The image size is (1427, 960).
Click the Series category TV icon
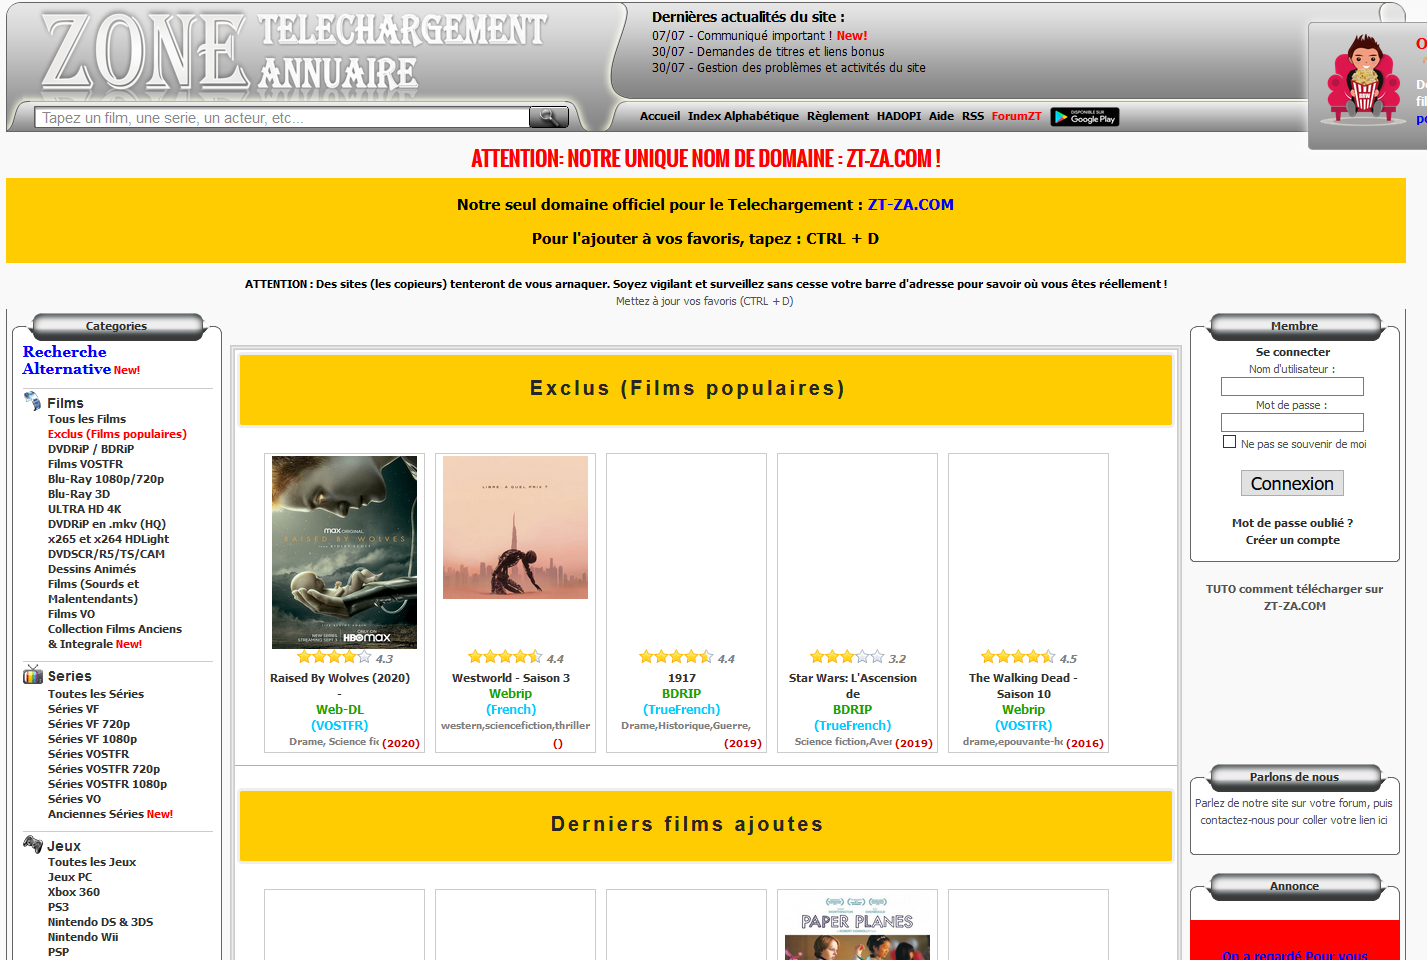(33, 675)
